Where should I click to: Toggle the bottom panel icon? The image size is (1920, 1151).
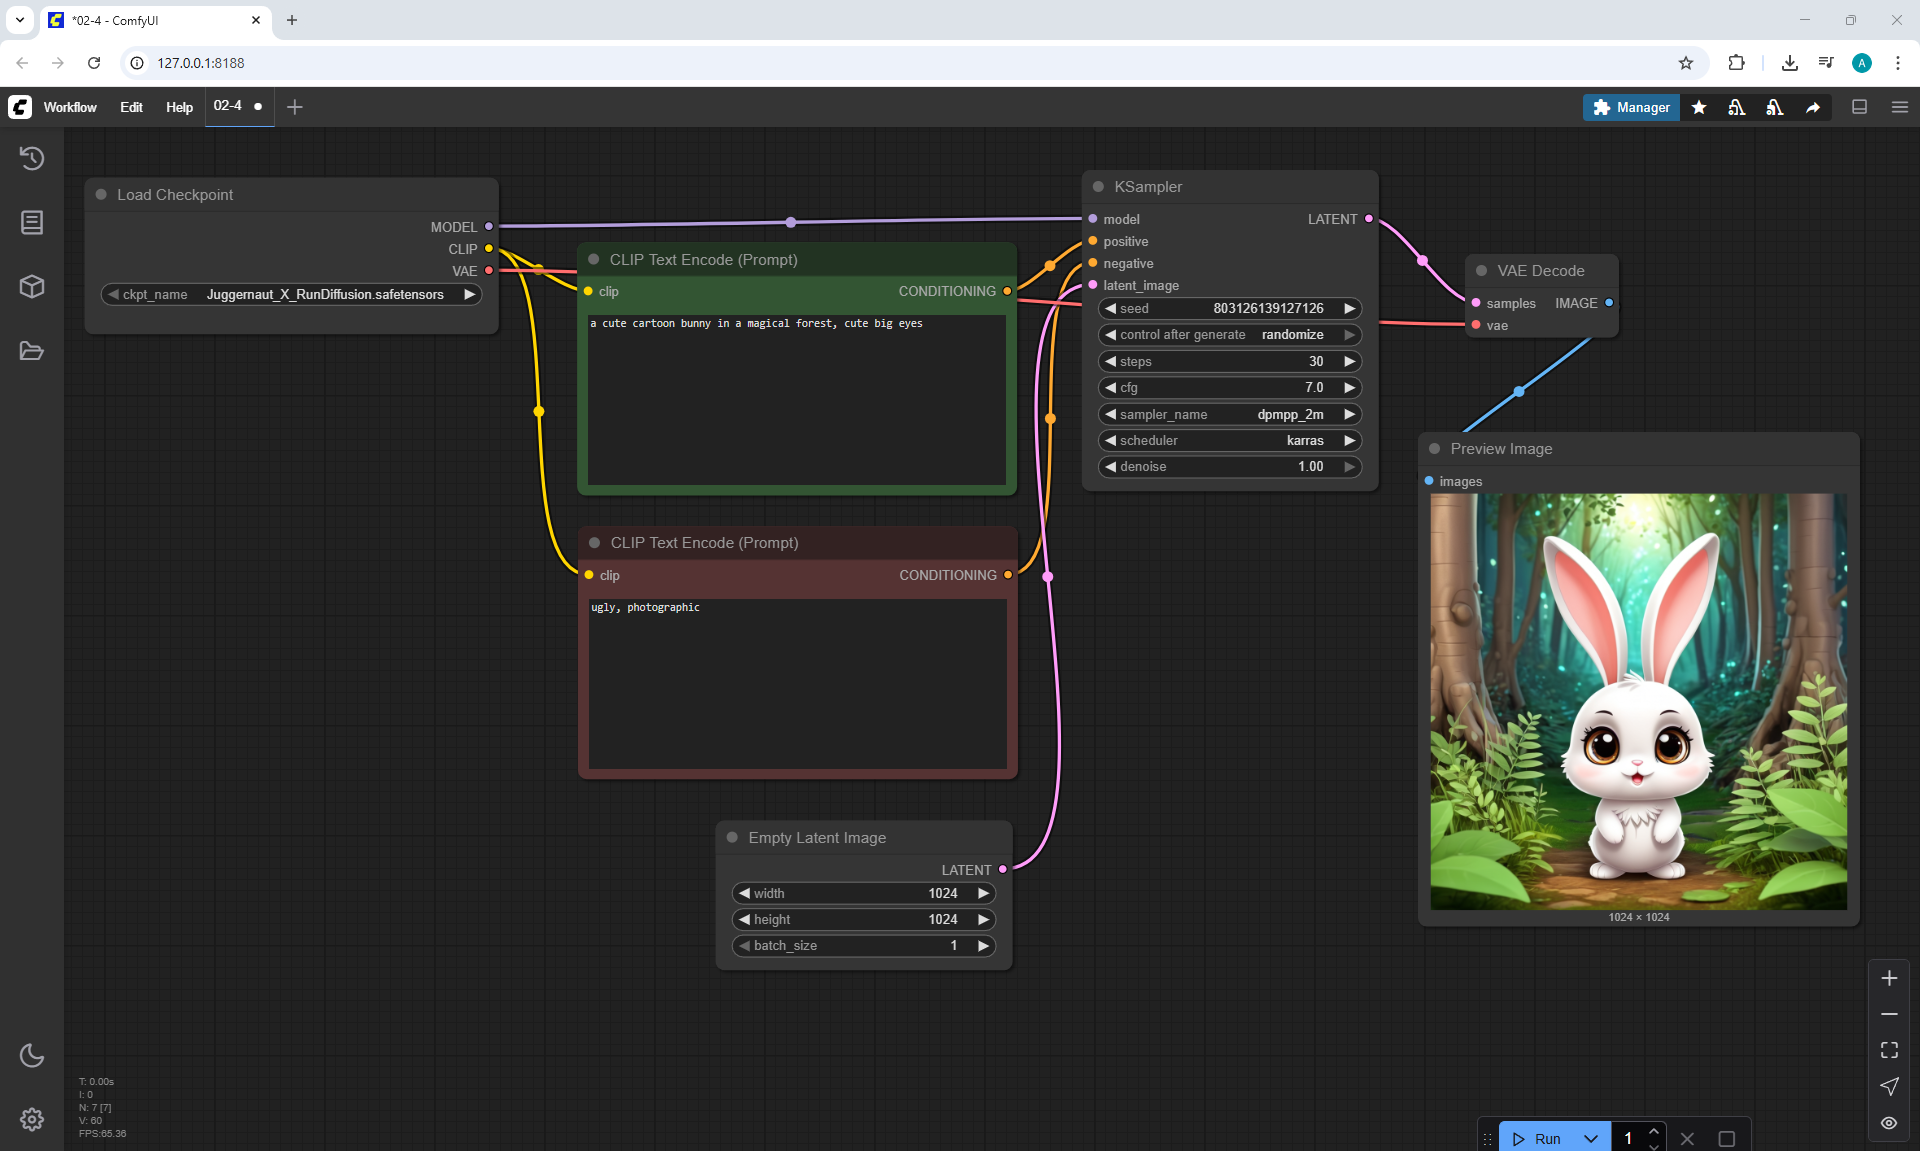point(1859,107)
